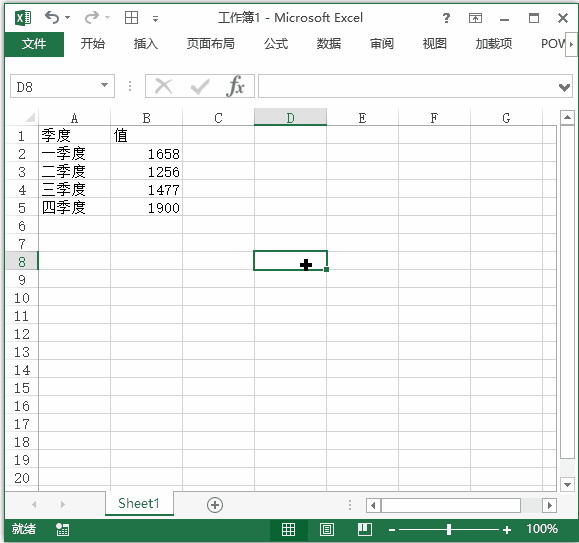Switch to Normal view

click(288, 529)
